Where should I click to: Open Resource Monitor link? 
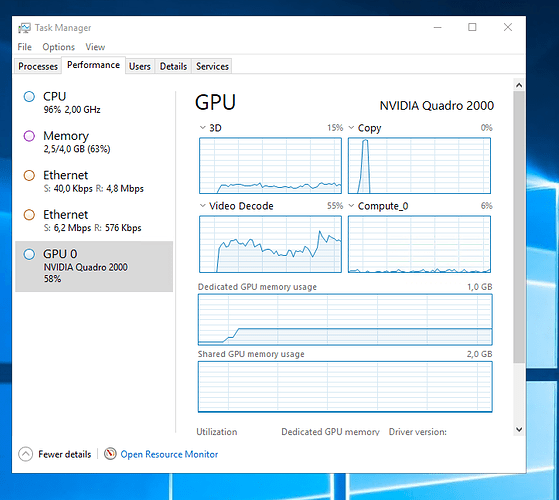point(169,454)
